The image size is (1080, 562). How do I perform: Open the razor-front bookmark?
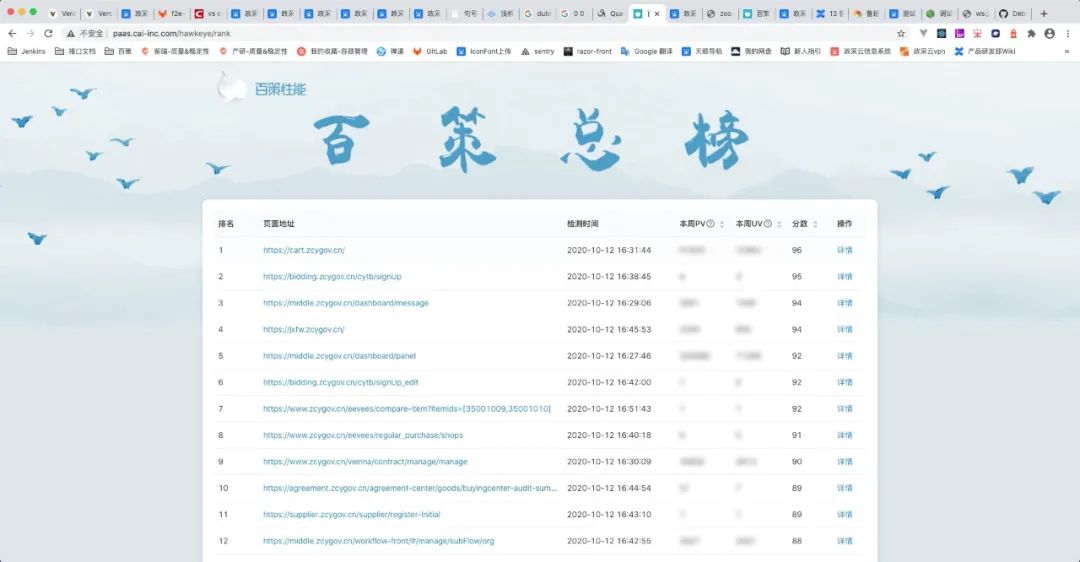588,51
